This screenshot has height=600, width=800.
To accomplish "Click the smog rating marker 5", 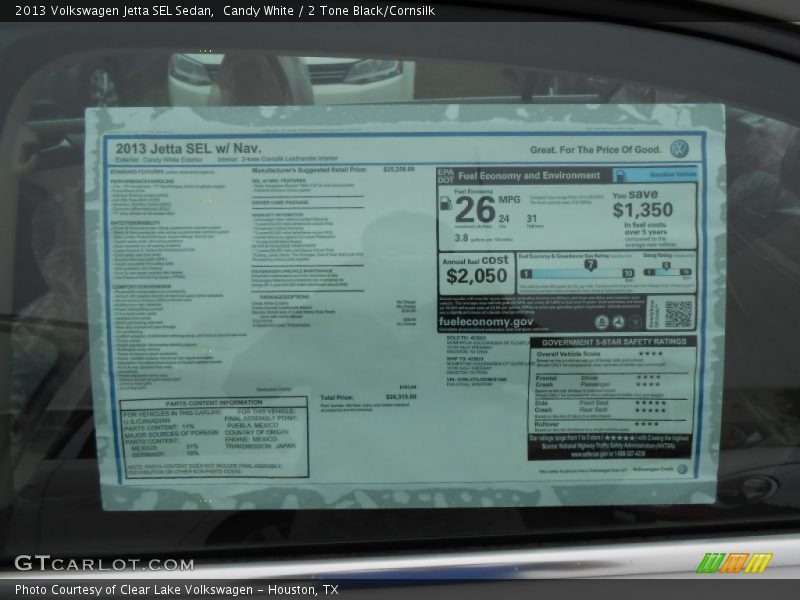I will coord(665,266).
